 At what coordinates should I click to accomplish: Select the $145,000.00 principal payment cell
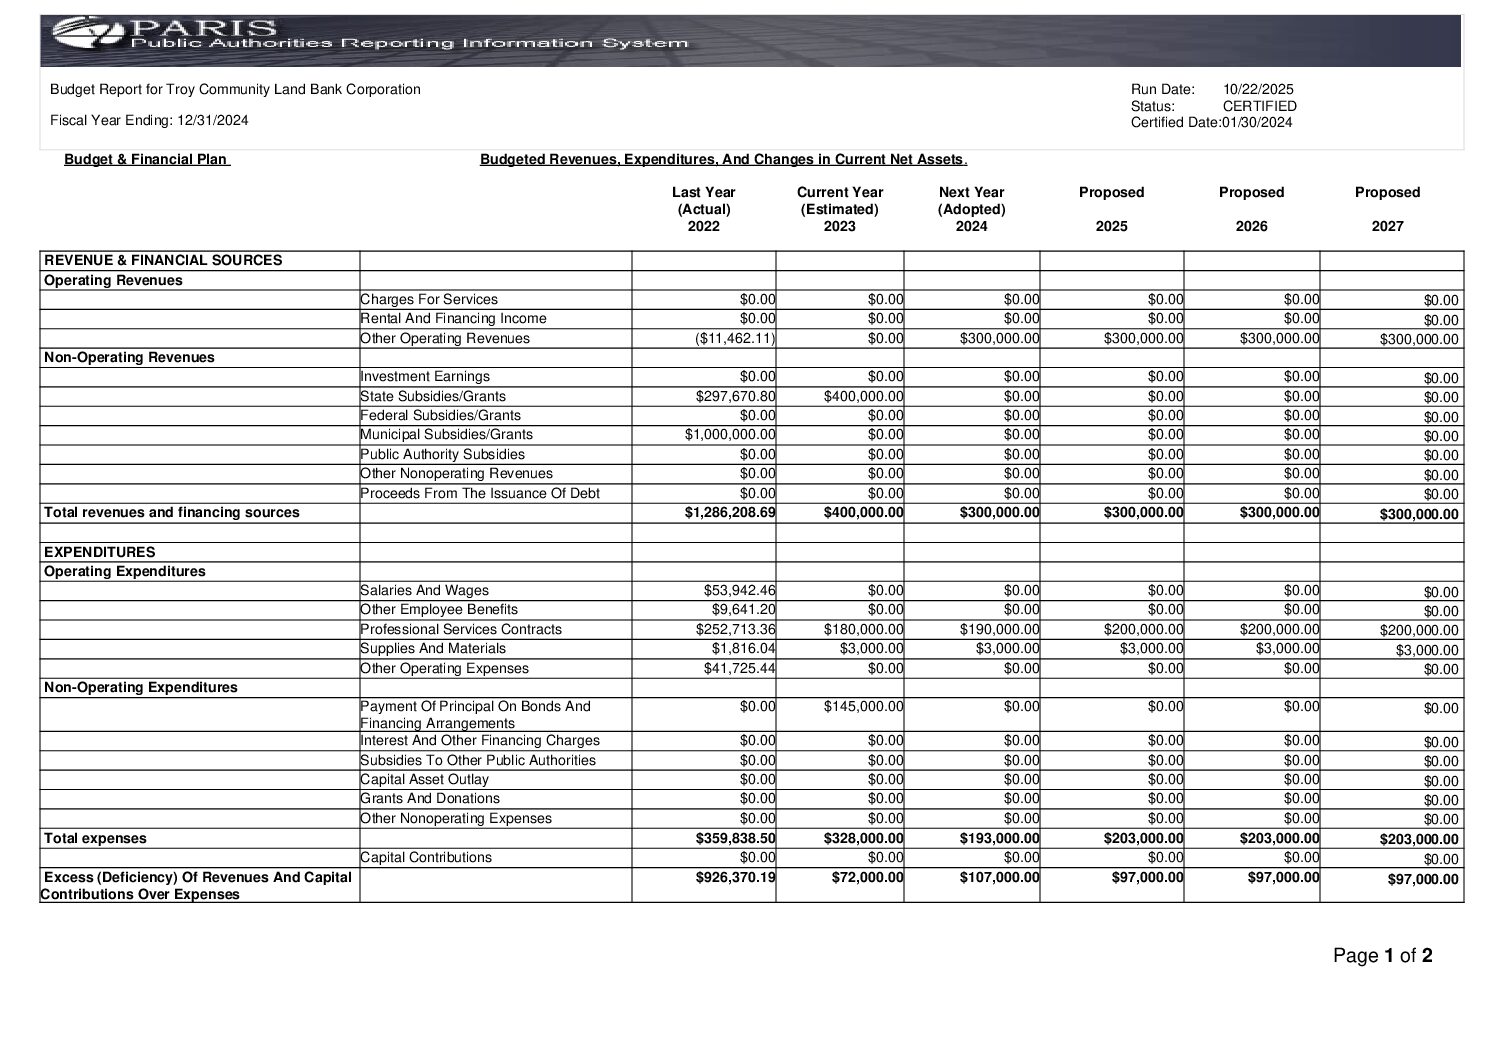863,706
